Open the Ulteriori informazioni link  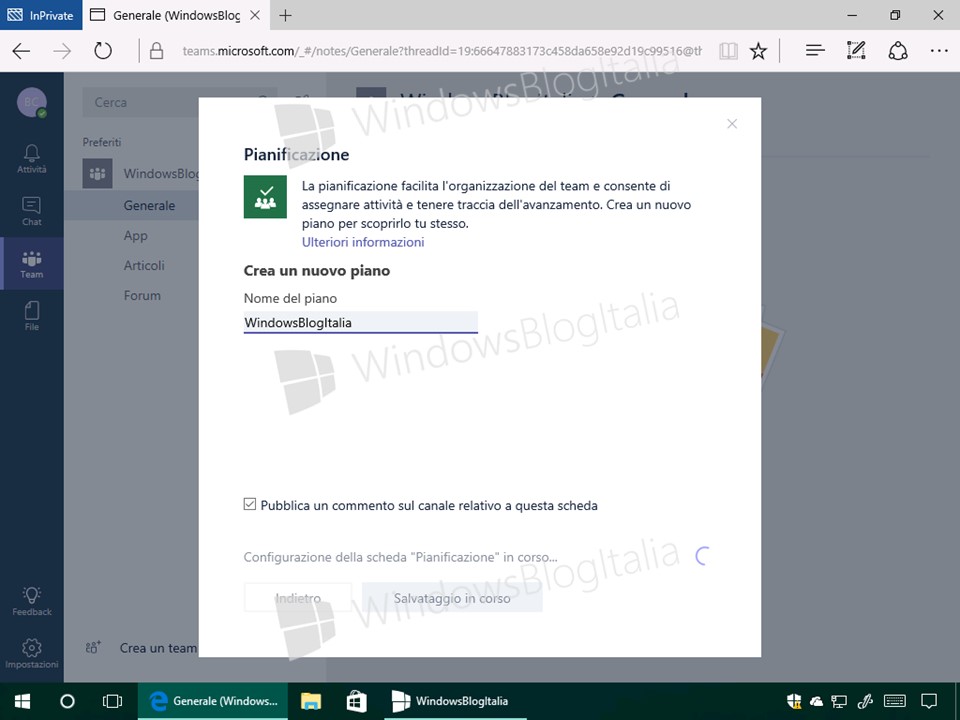(363, 242)
